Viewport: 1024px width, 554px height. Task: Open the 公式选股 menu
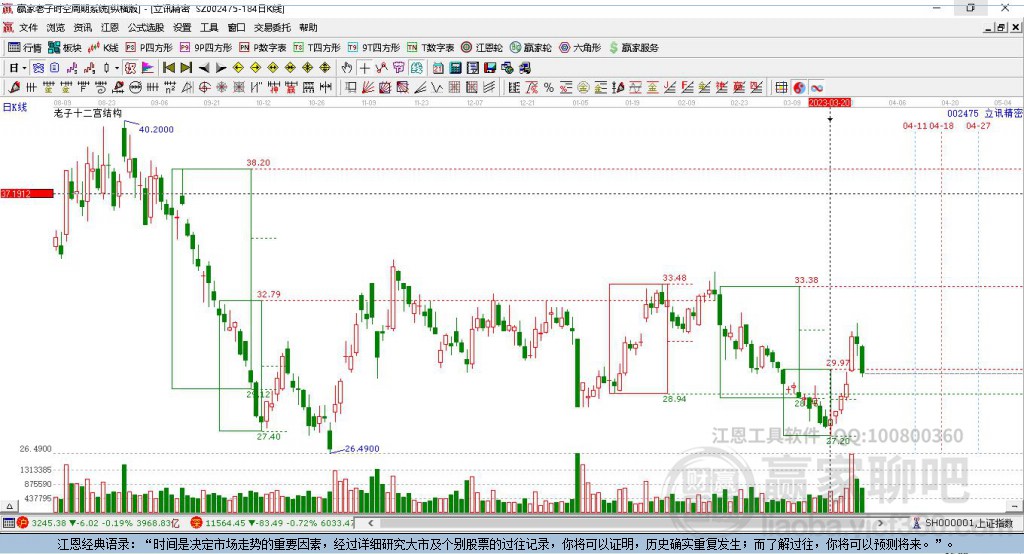[146, 27]
